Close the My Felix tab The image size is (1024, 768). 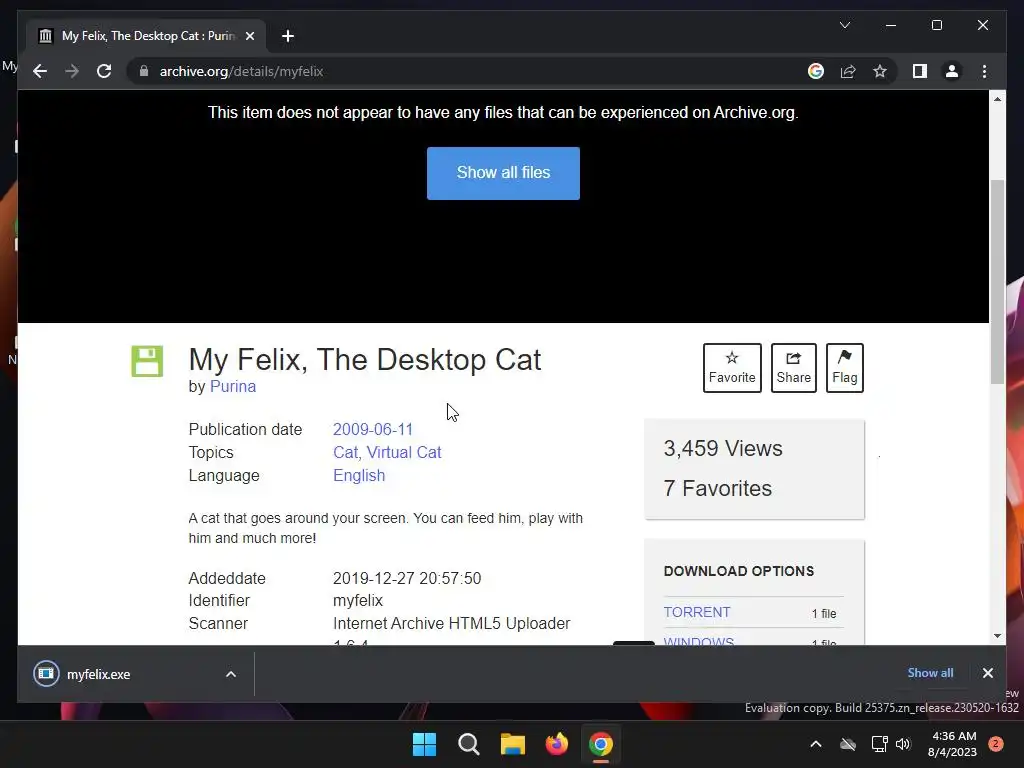click(249, 36)
